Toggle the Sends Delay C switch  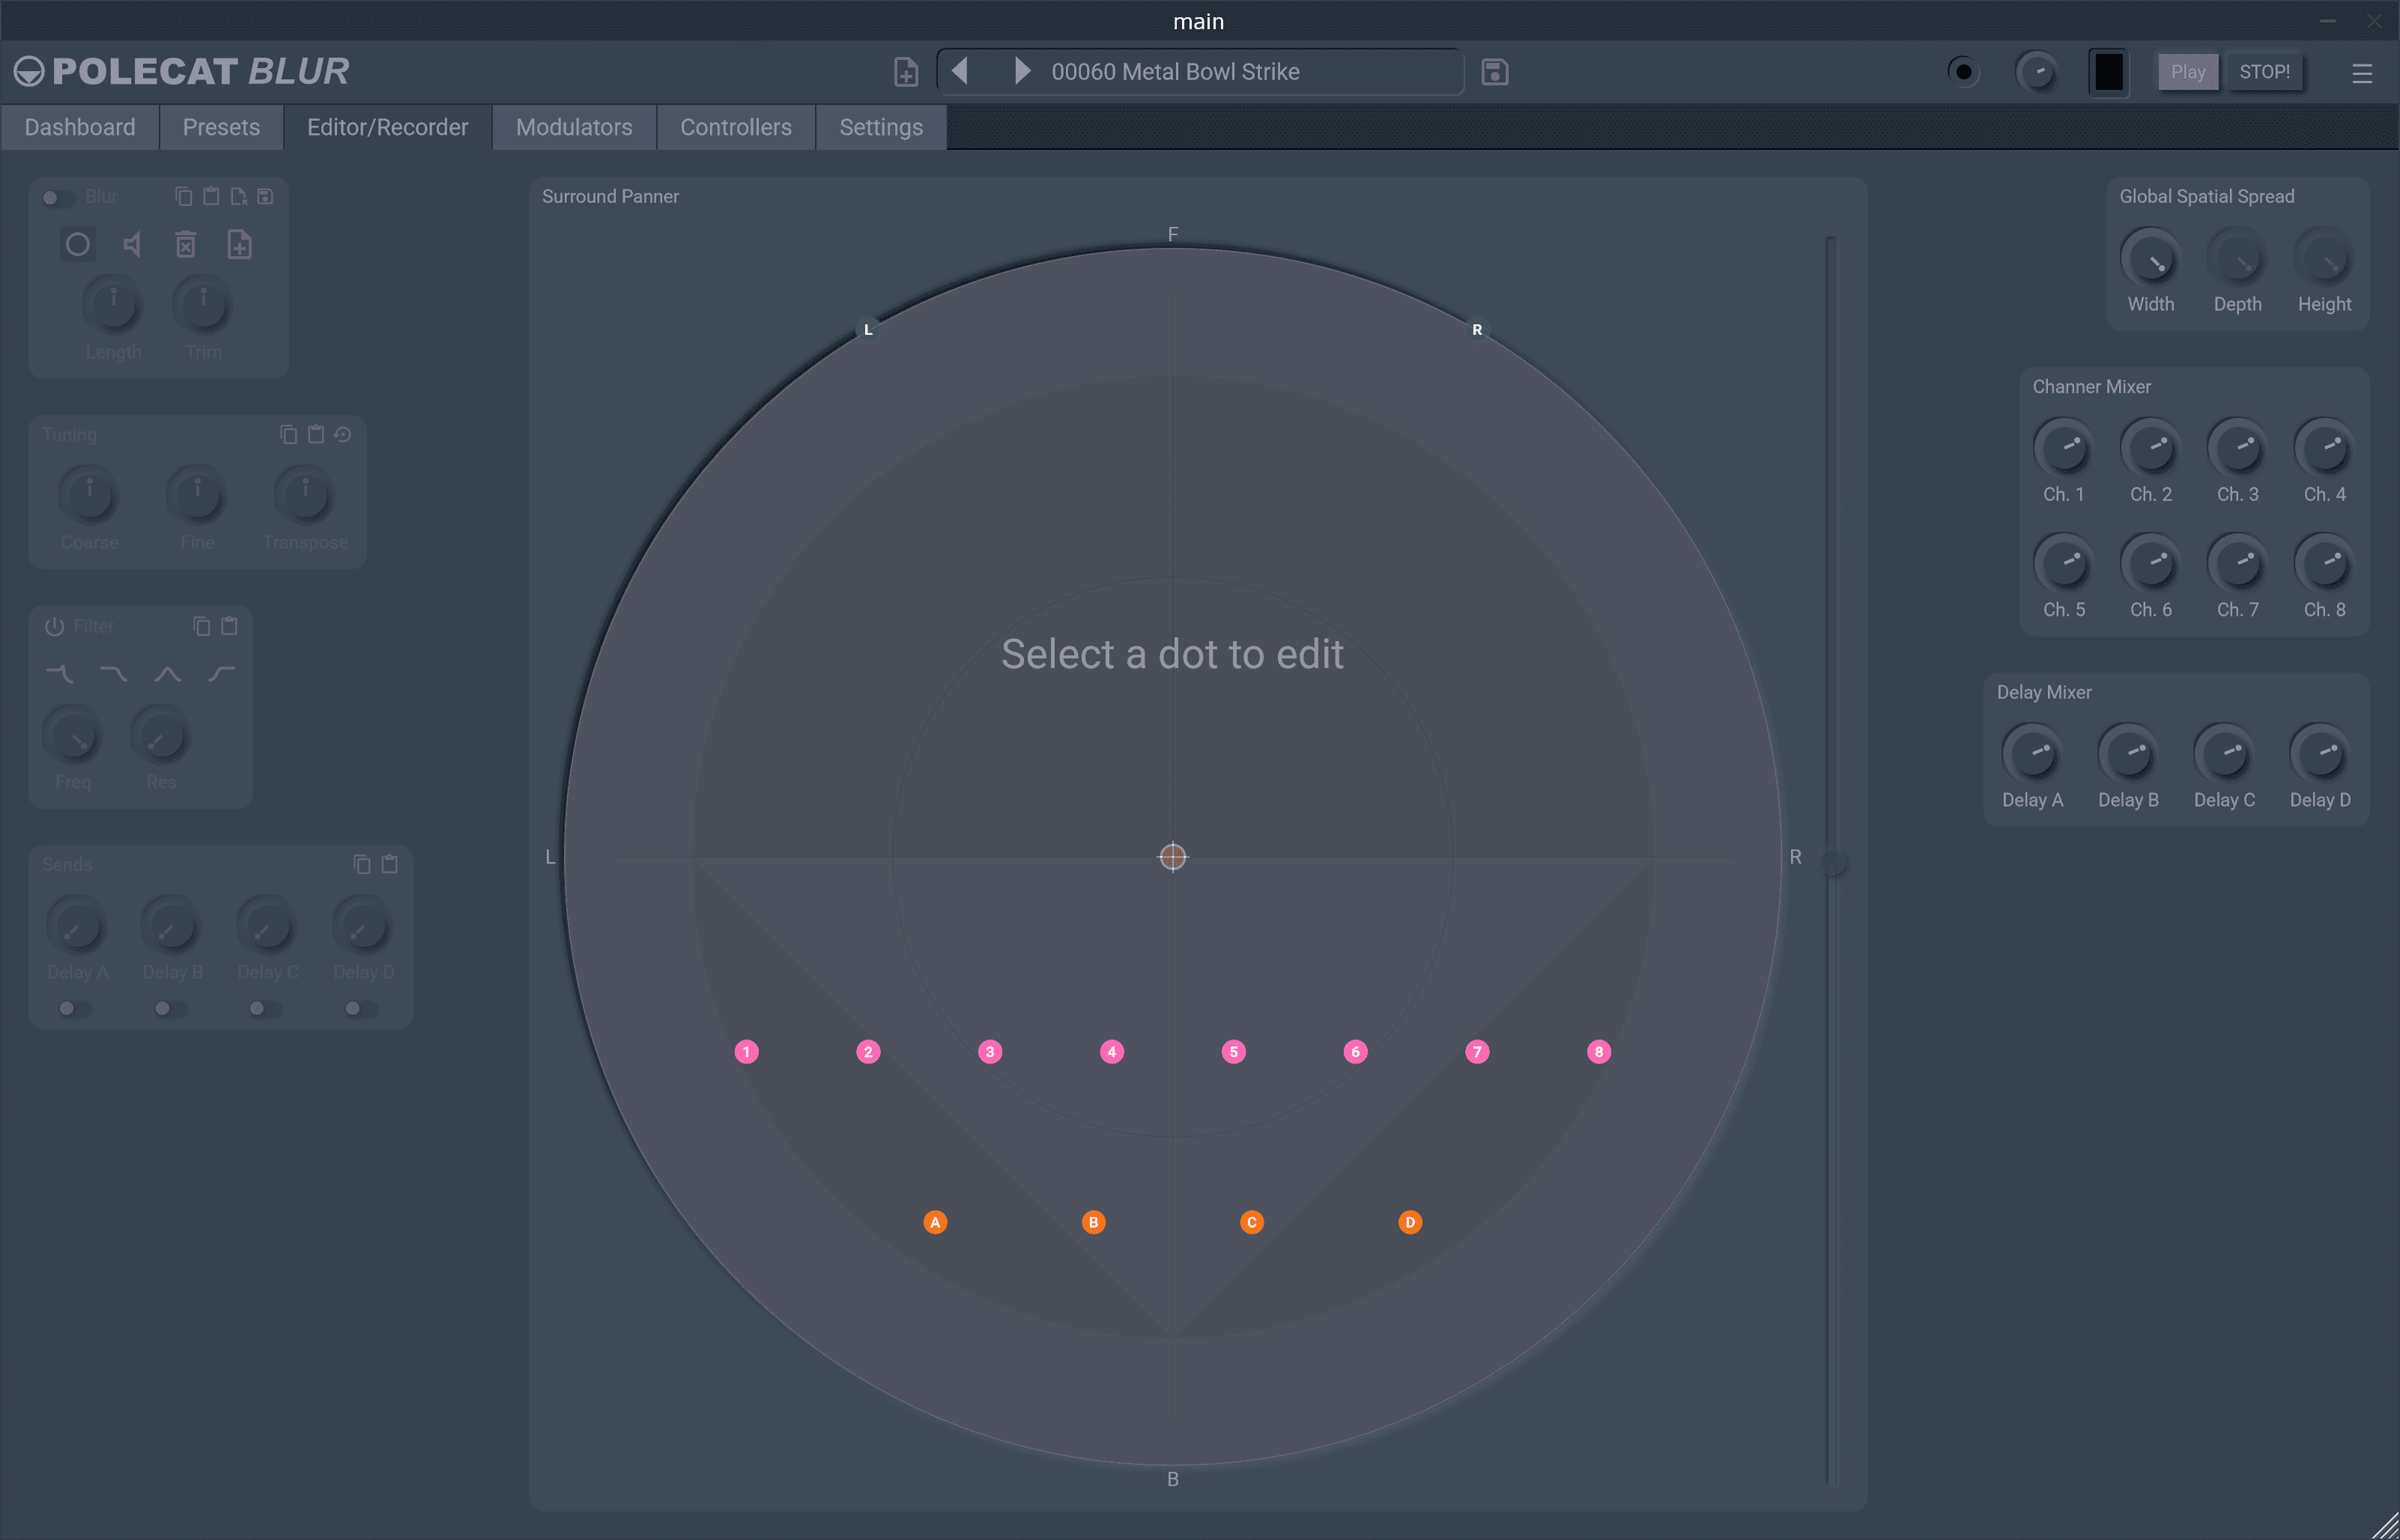265,1008
